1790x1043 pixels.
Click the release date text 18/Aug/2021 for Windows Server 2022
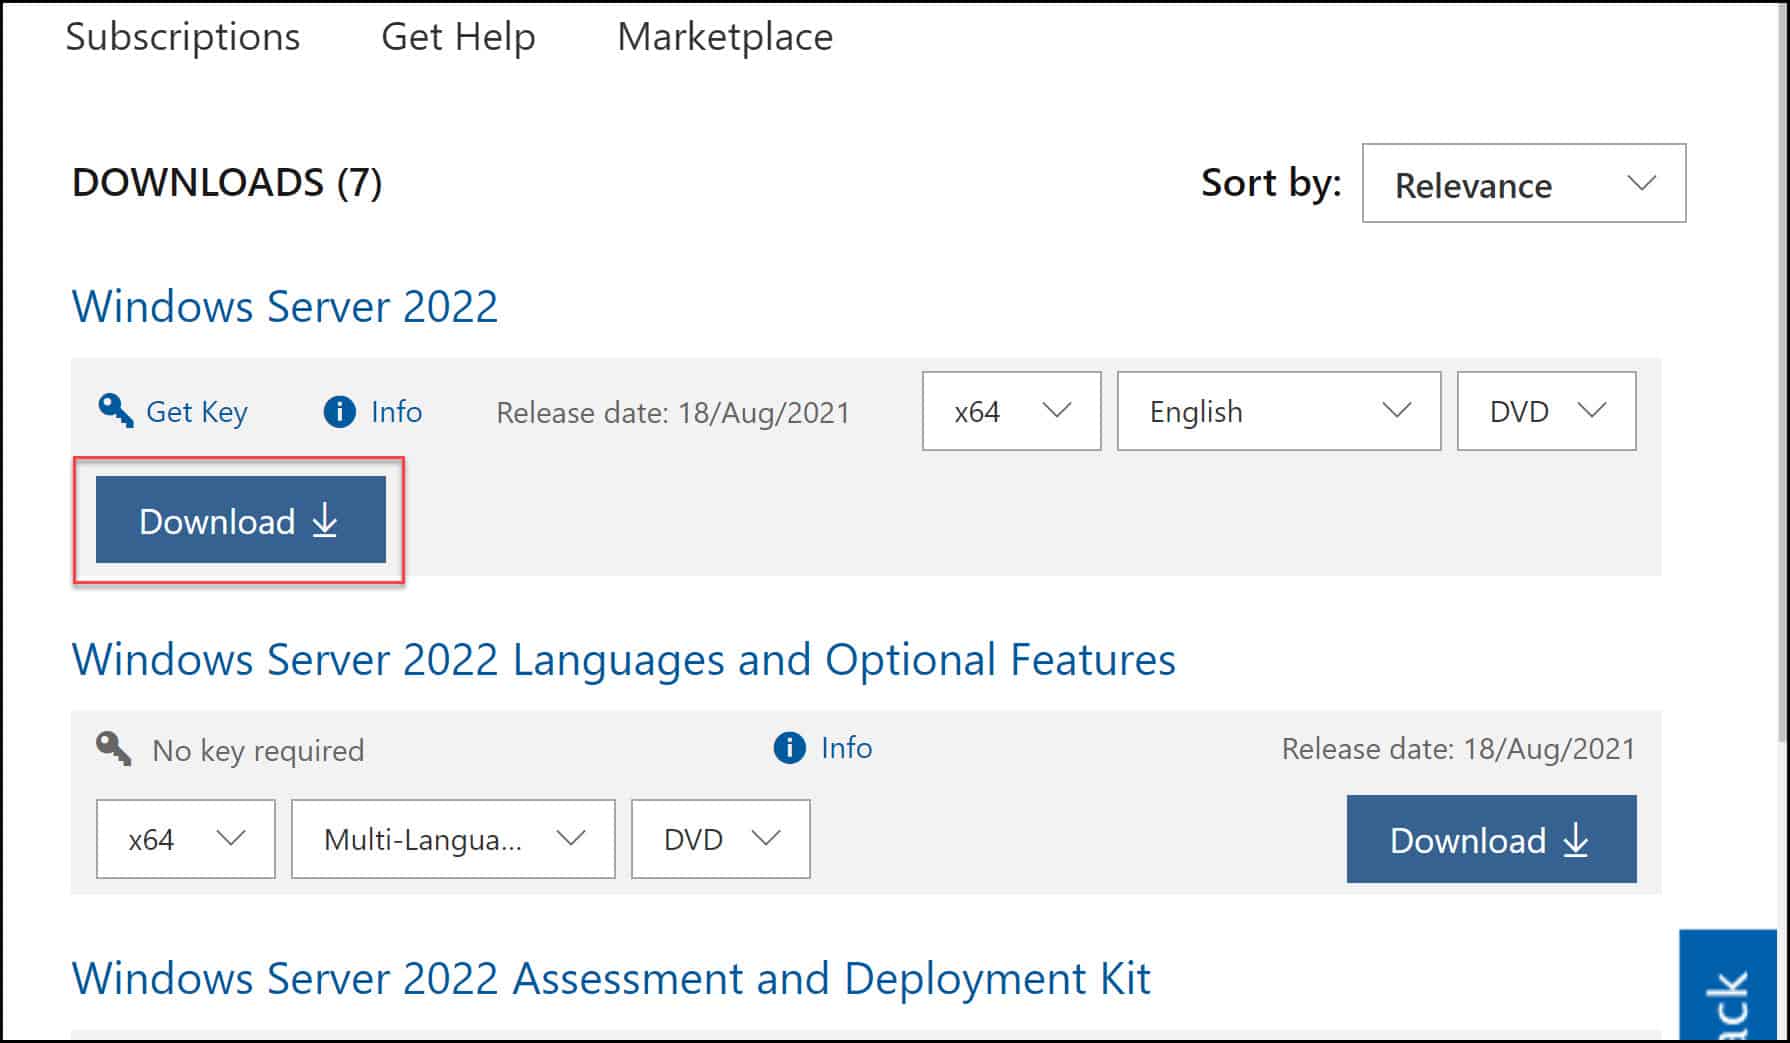(x=764, y=413)
